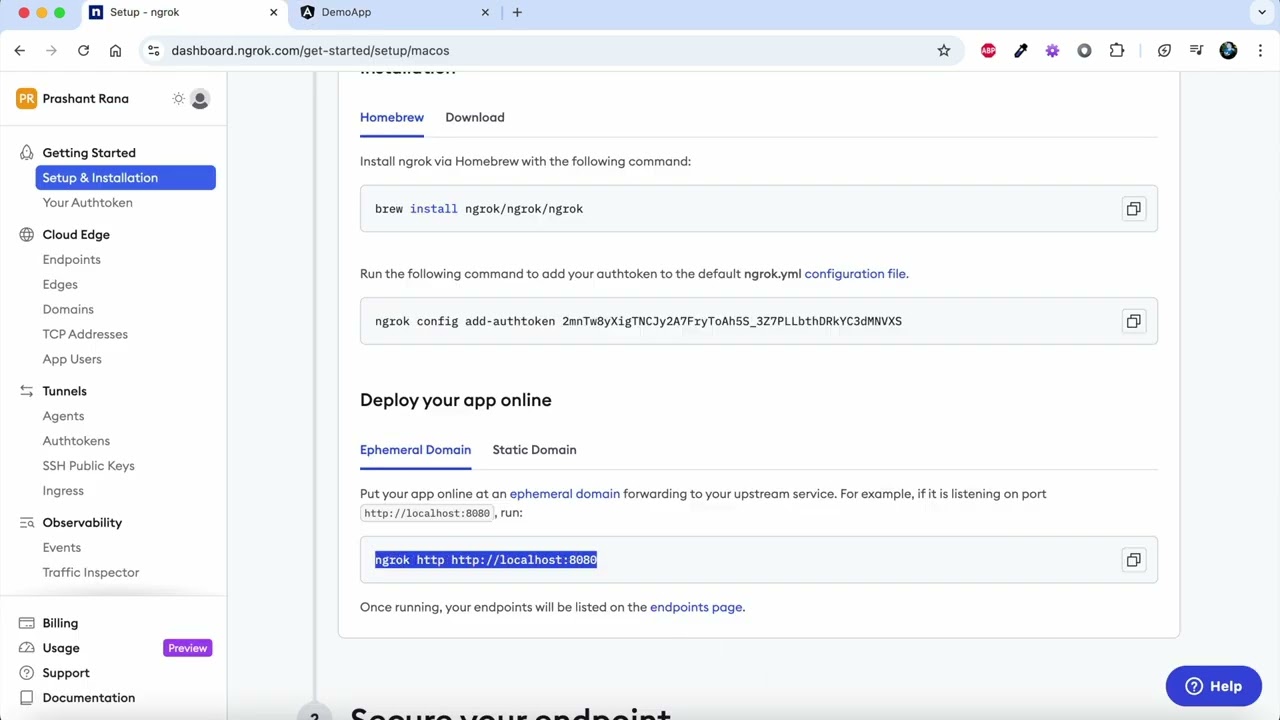
Task: Click the Cloud Edge section heading
Action: 76,235
